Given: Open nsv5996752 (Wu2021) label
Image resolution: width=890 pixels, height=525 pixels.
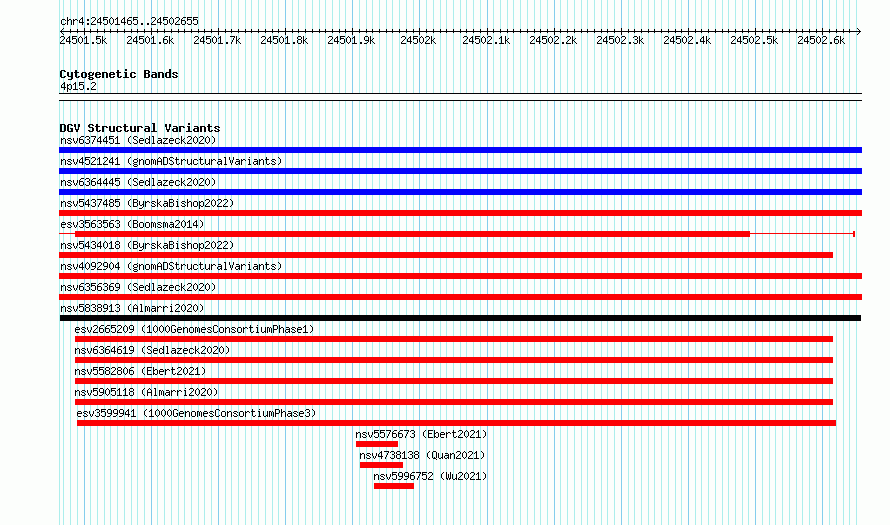Looking at the screenshot, I should [430, 476].
